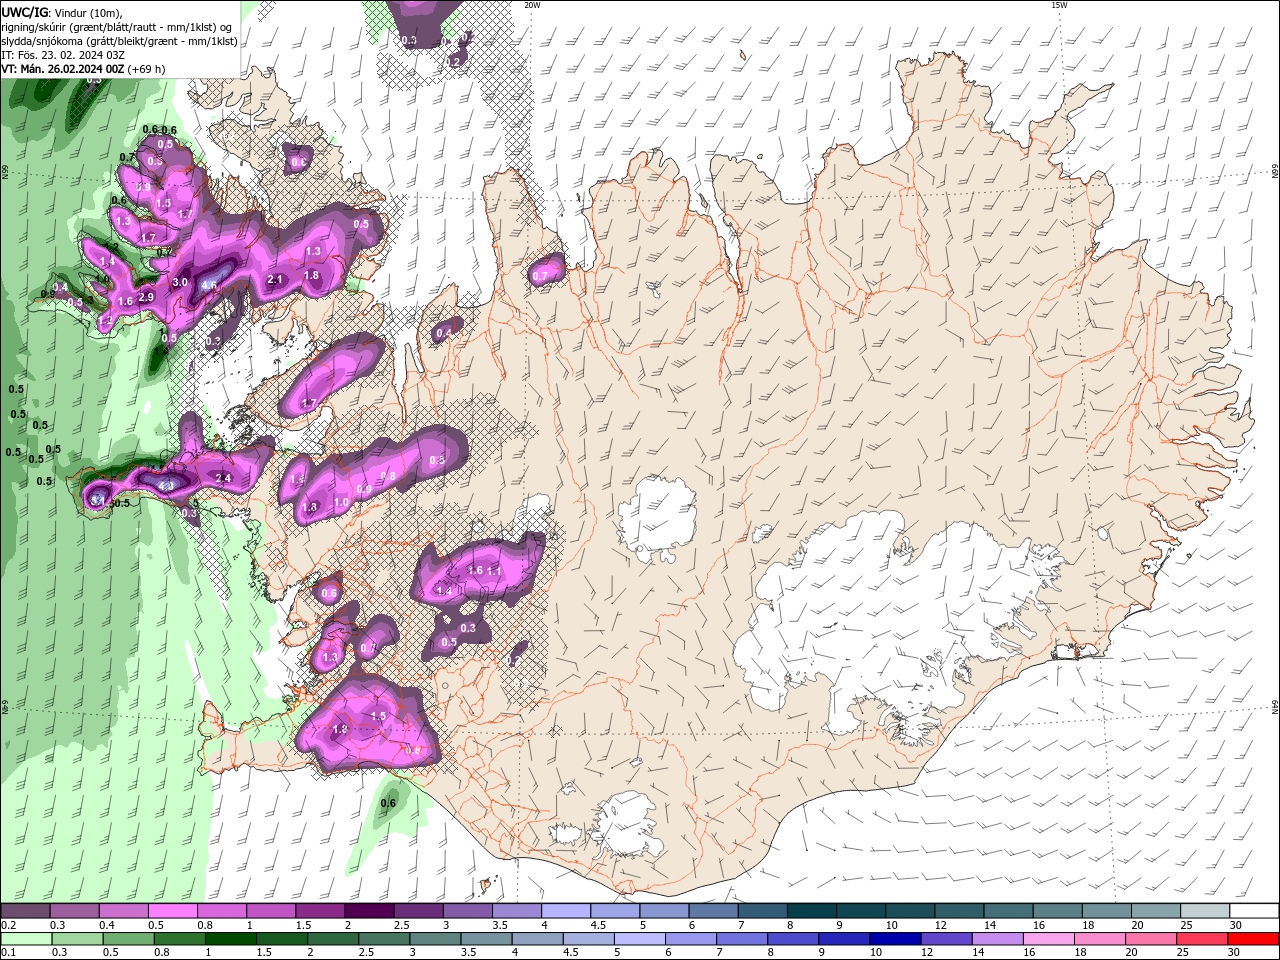Click the '2.1' snowfall value on the map
The width and height of the screenshot is (1280, 960).
(277, 280)
